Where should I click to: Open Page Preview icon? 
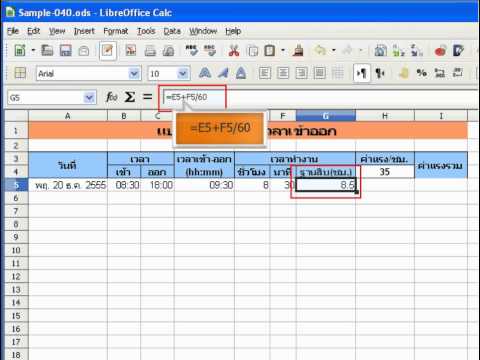pyautogui.click(x=168, y=51)
